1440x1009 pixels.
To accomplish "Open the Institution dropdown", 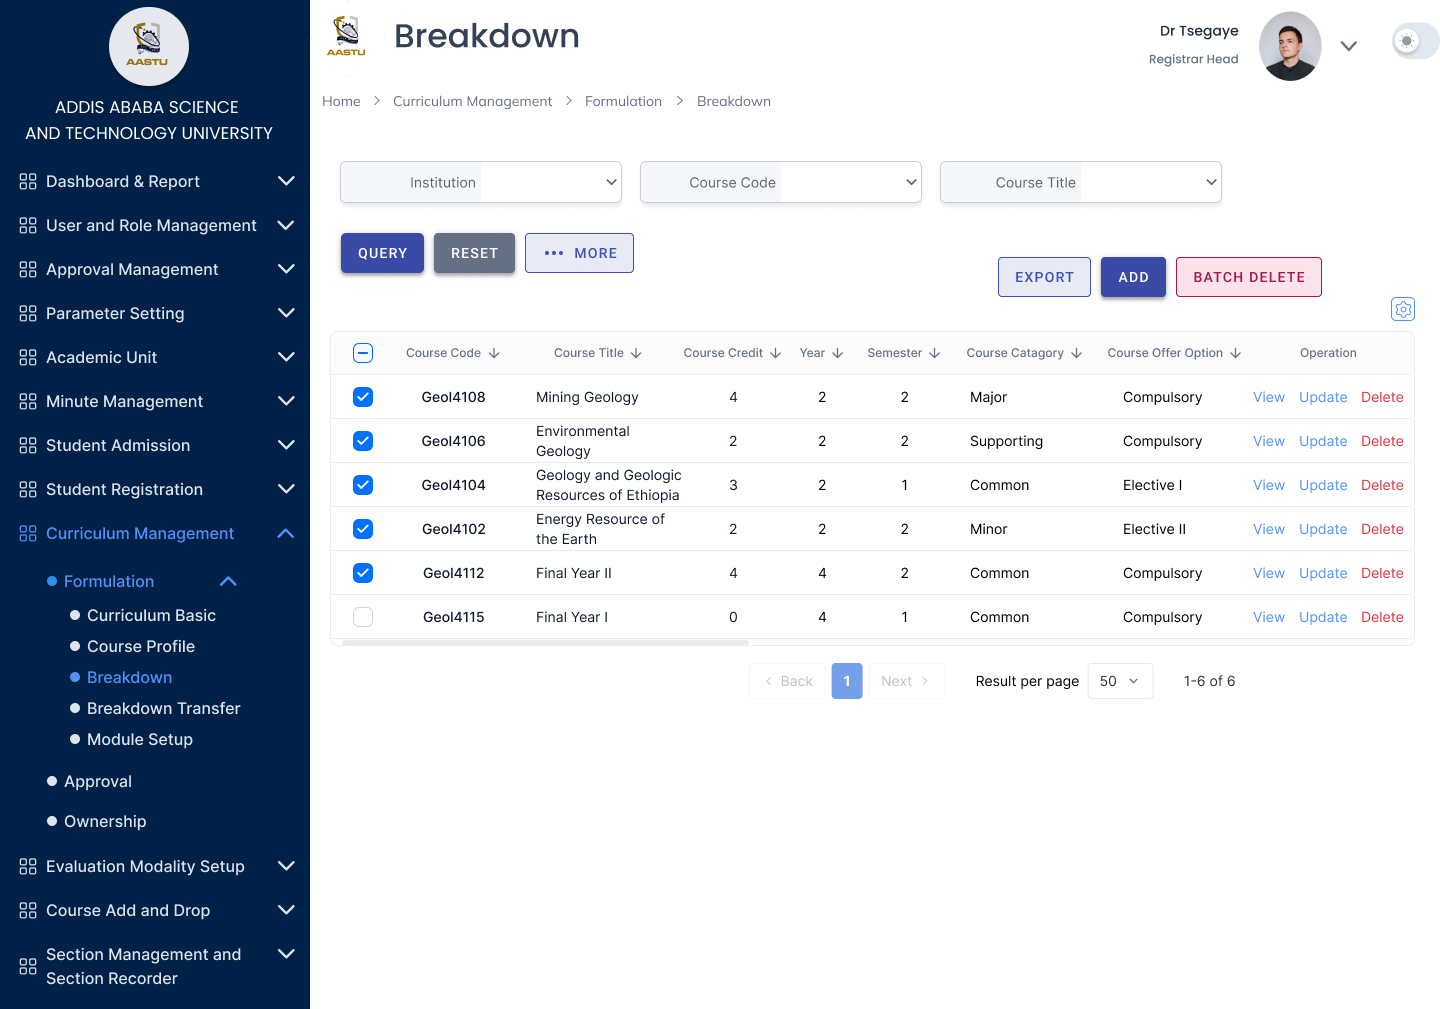I will (x=481, y=182).
